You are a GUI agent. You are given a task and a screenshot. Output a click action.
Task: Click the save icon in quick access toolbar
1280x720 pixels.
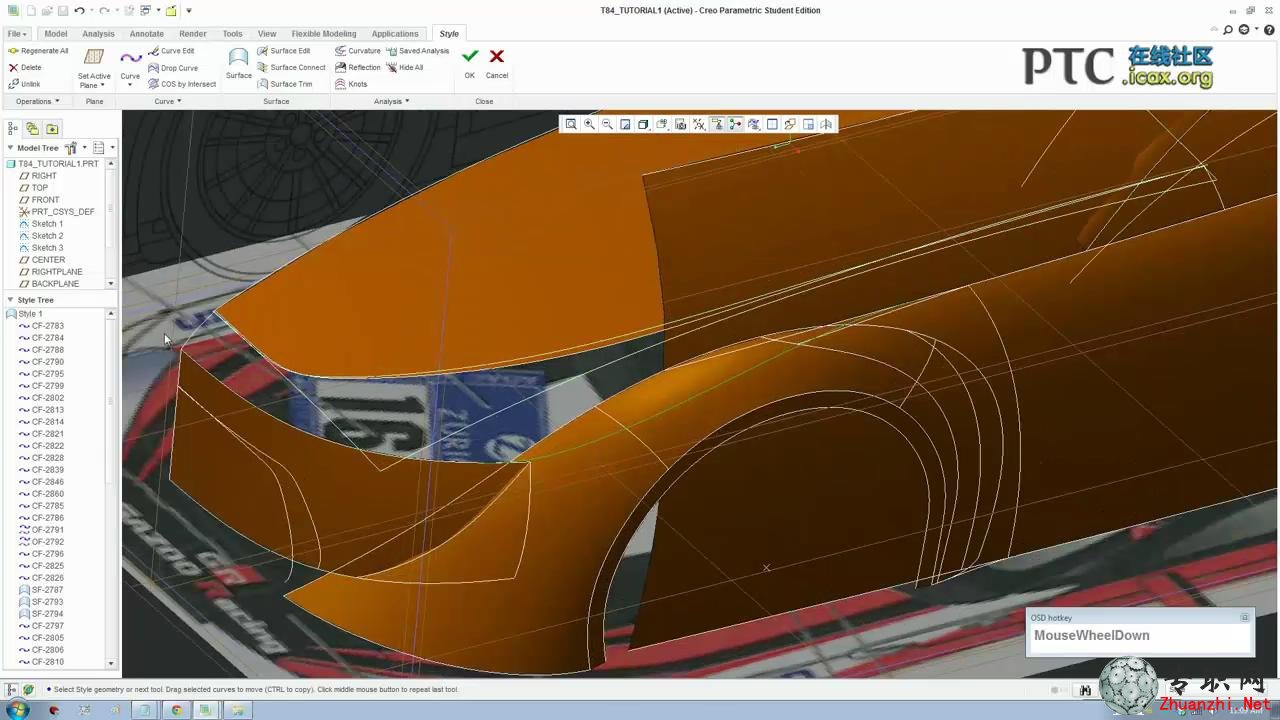click(x=62, y=10)
